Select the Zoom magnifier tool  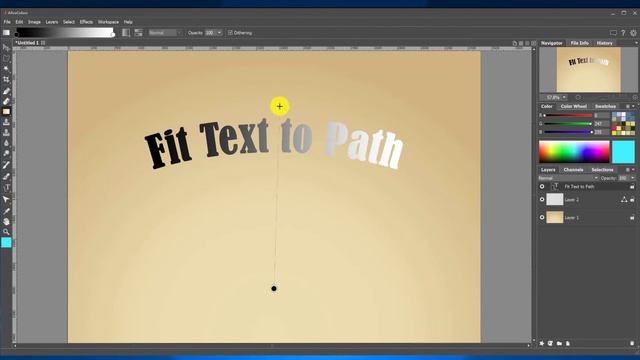(x=6, y=232)
